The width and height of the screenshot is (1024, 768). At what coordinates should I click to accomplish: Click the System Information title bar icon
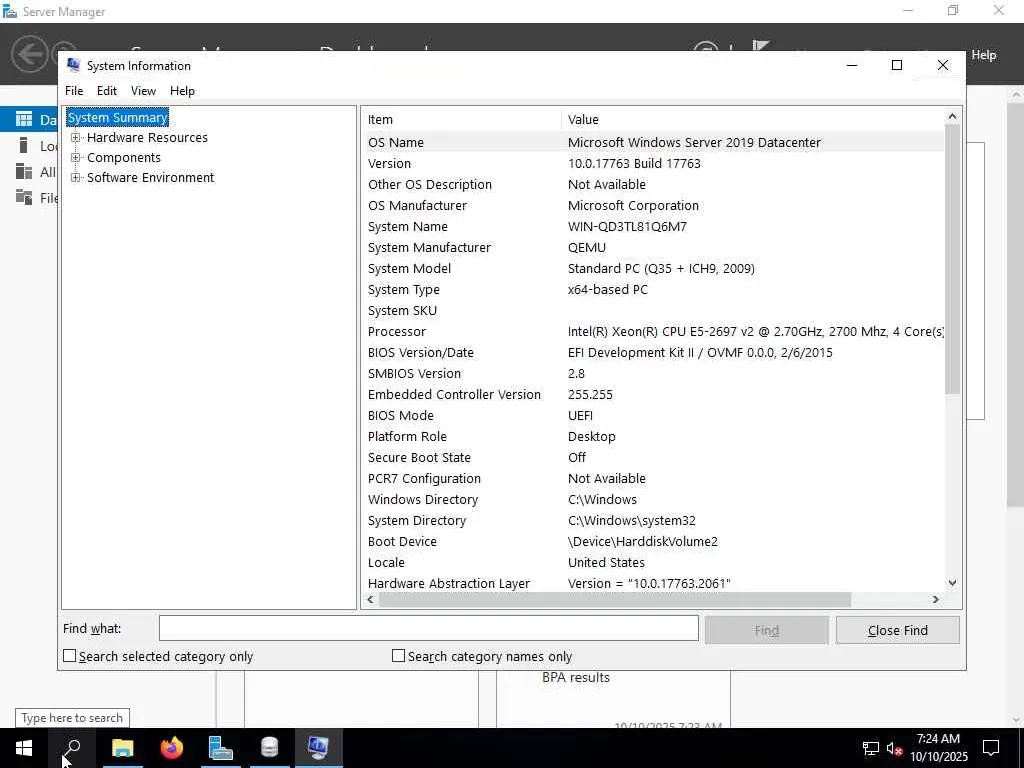pyautogui.click(x=73, y=65)
